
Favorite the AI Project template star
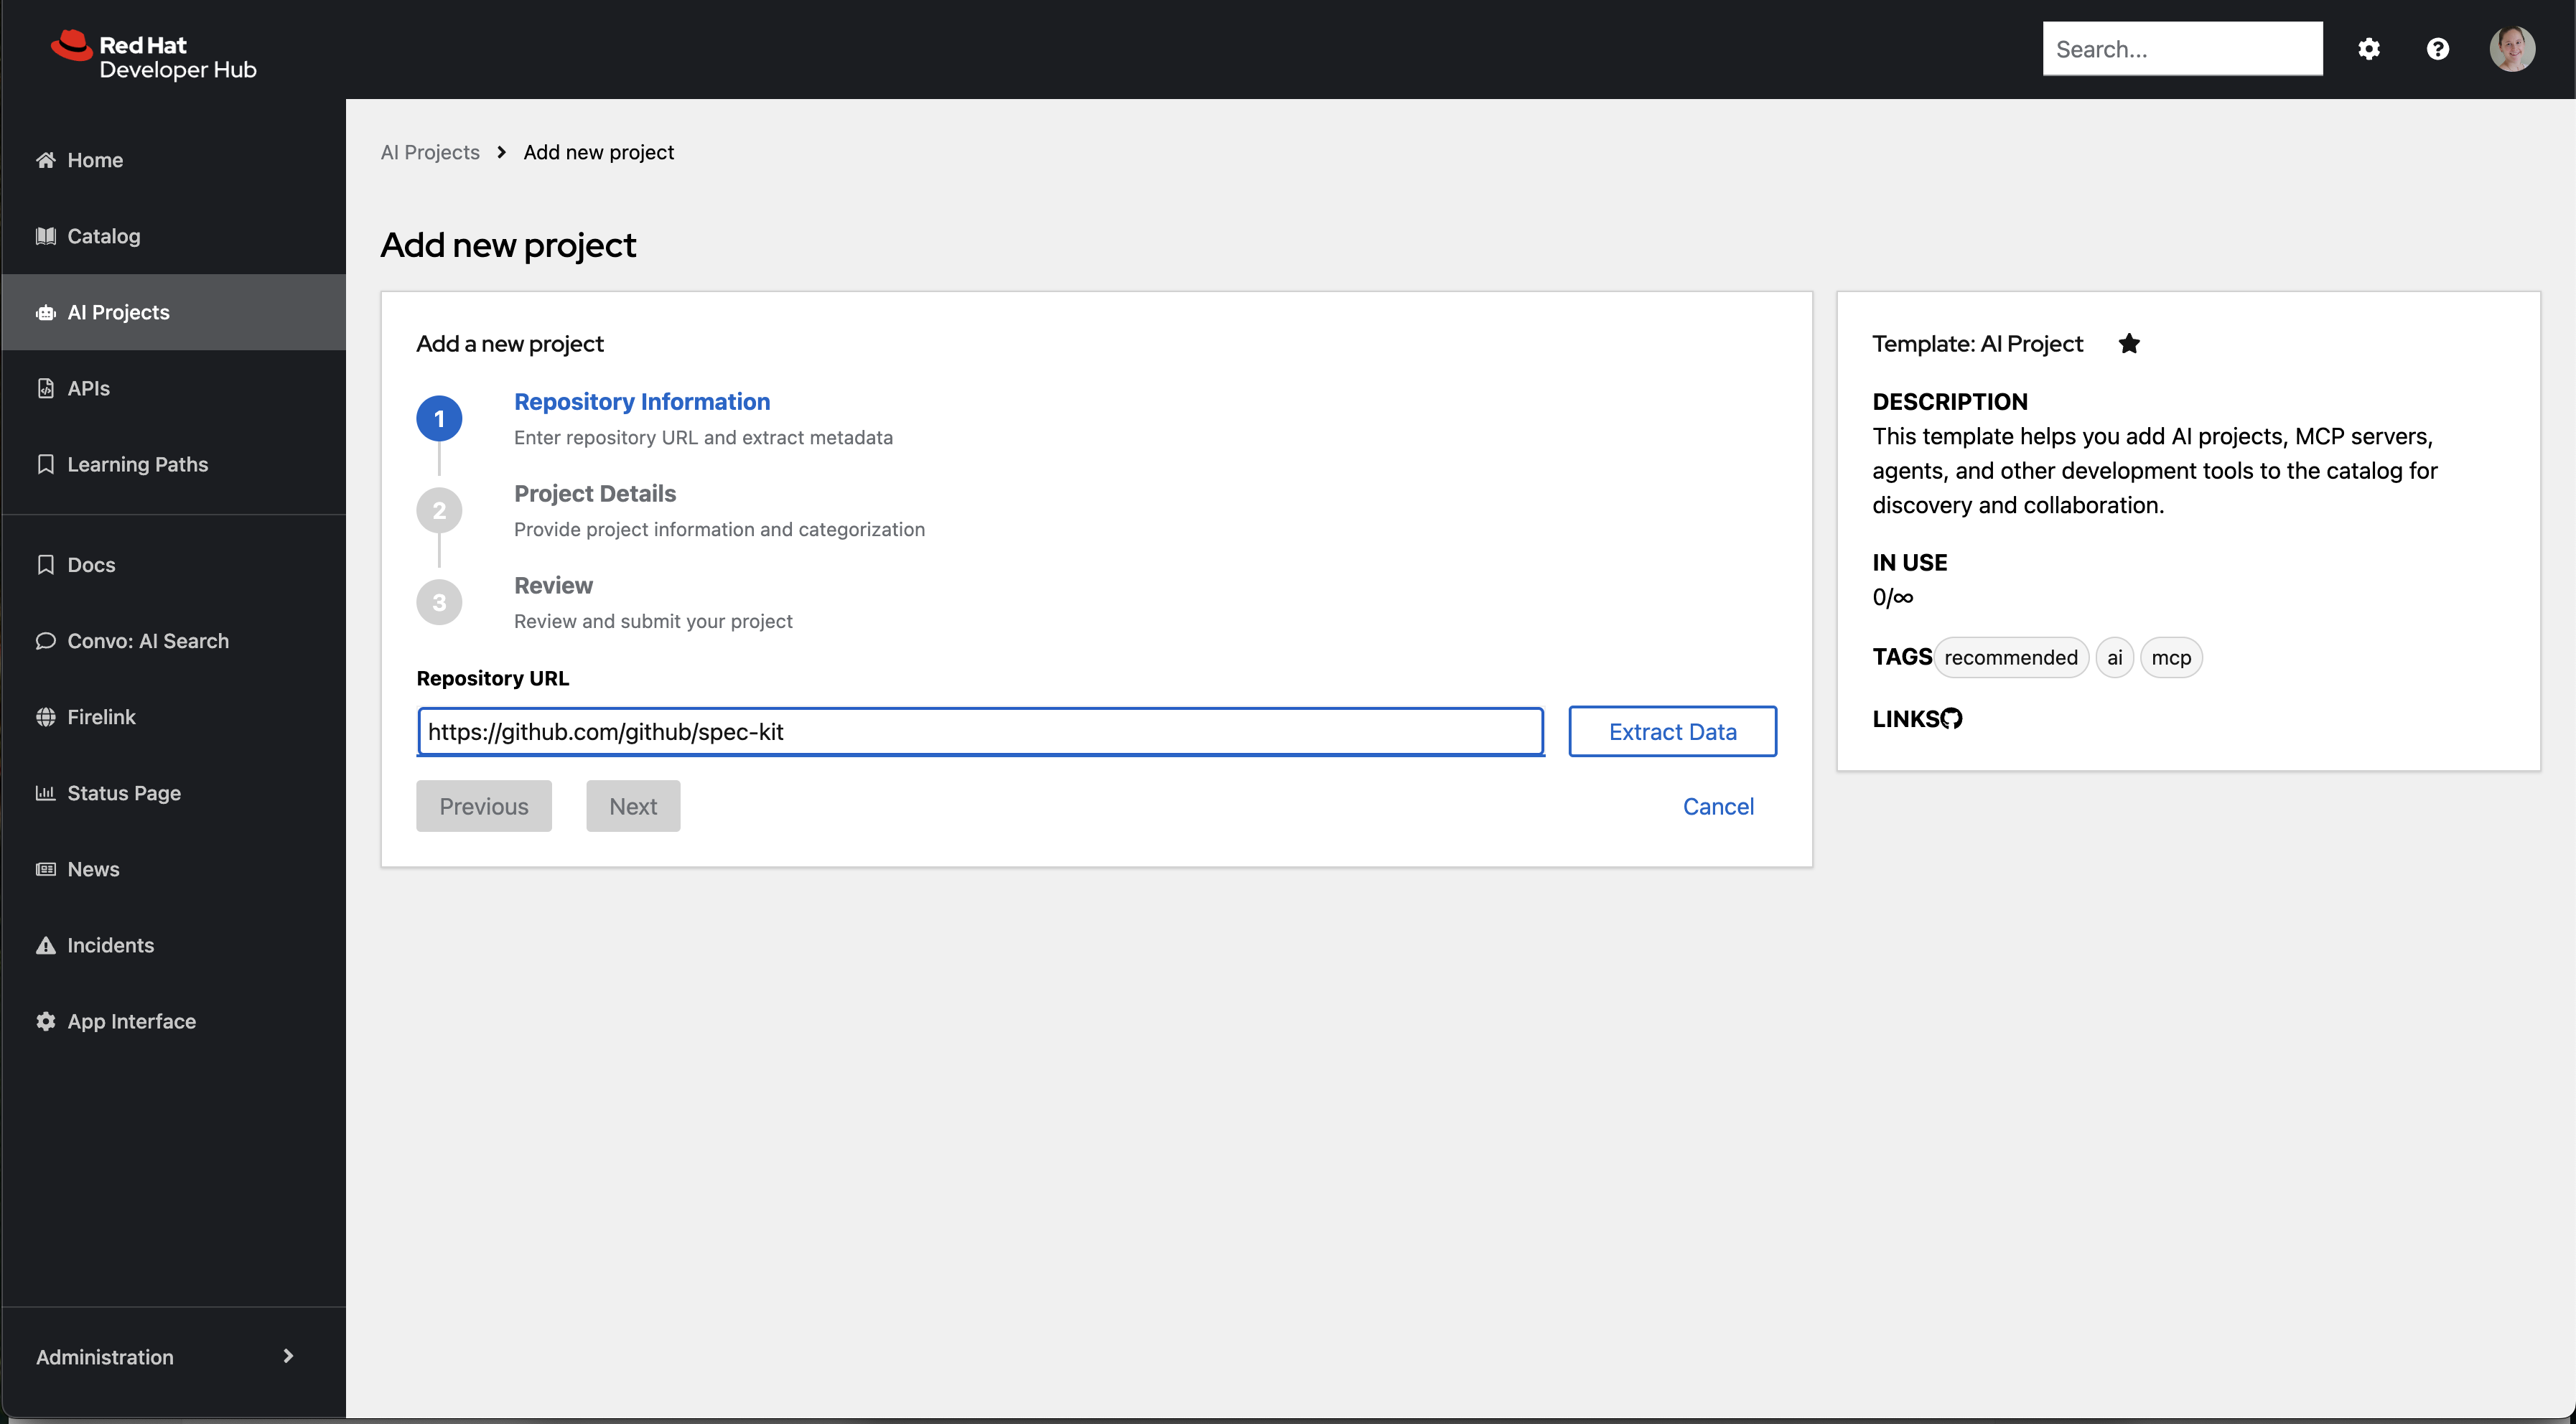click(2129, 344)
